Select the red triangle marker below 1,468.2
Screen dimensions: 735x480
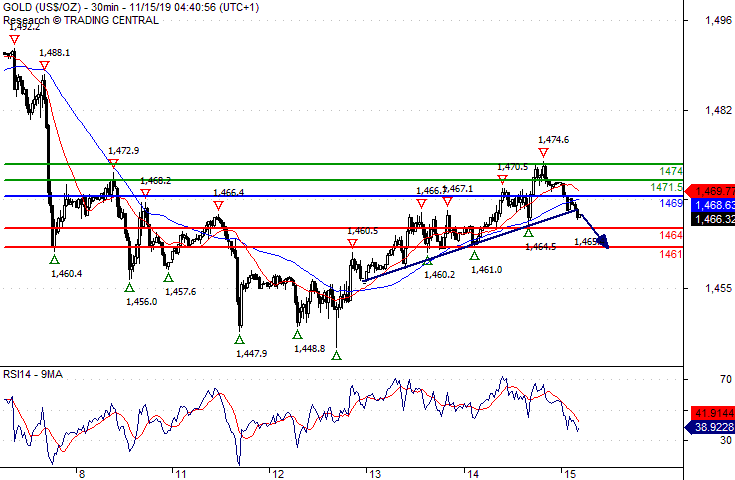tap(145, 193)
